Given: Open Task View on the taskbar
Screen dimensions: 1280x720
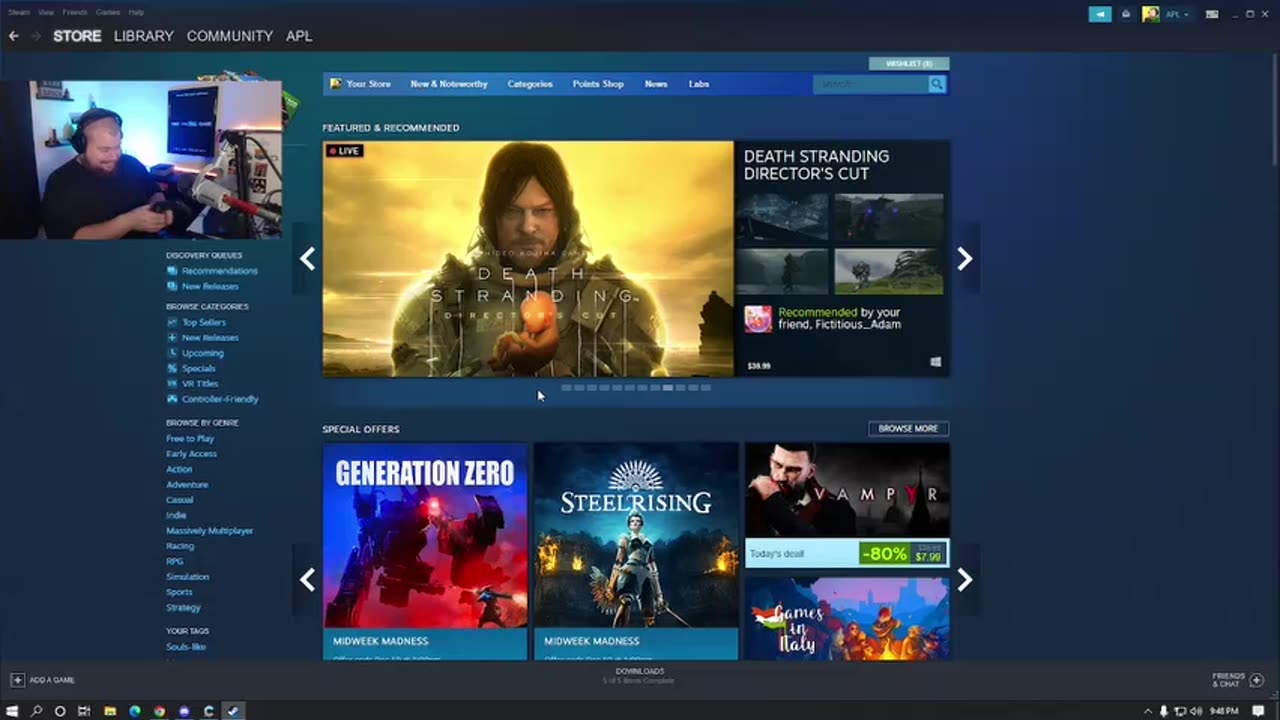Looking at the screenshot, I should pyautogui.click(x=85, y=711).
